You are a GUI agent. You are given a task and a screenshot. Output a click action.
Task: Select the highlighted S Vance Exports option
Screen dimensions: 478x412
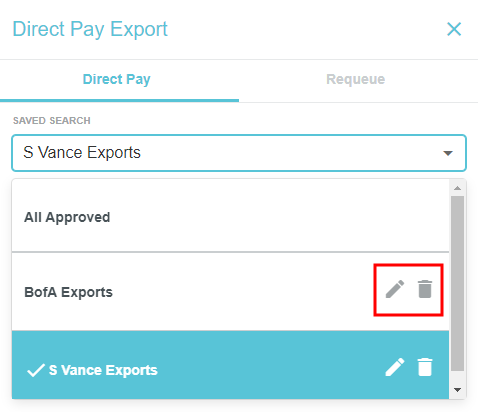pos(230,365)
